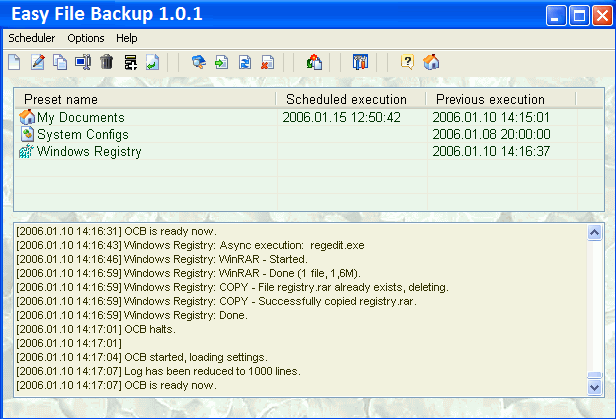
Task: Click the log scrollbar down arrow
Action: coord(594,388)
